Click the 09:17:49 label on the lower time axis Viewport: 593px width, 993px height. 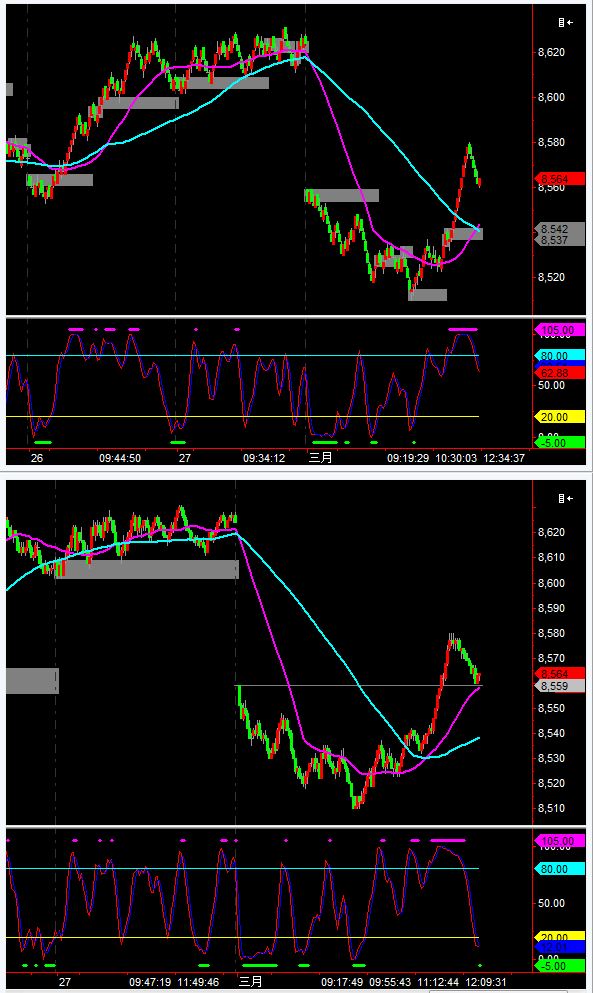(x=343, y=982)
